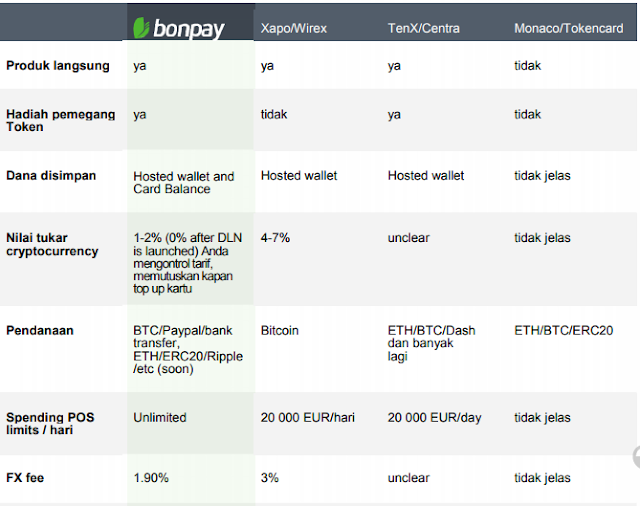Select the 3% FX fee cell
This screenshot has height=506, width=640.
[270, 477]
